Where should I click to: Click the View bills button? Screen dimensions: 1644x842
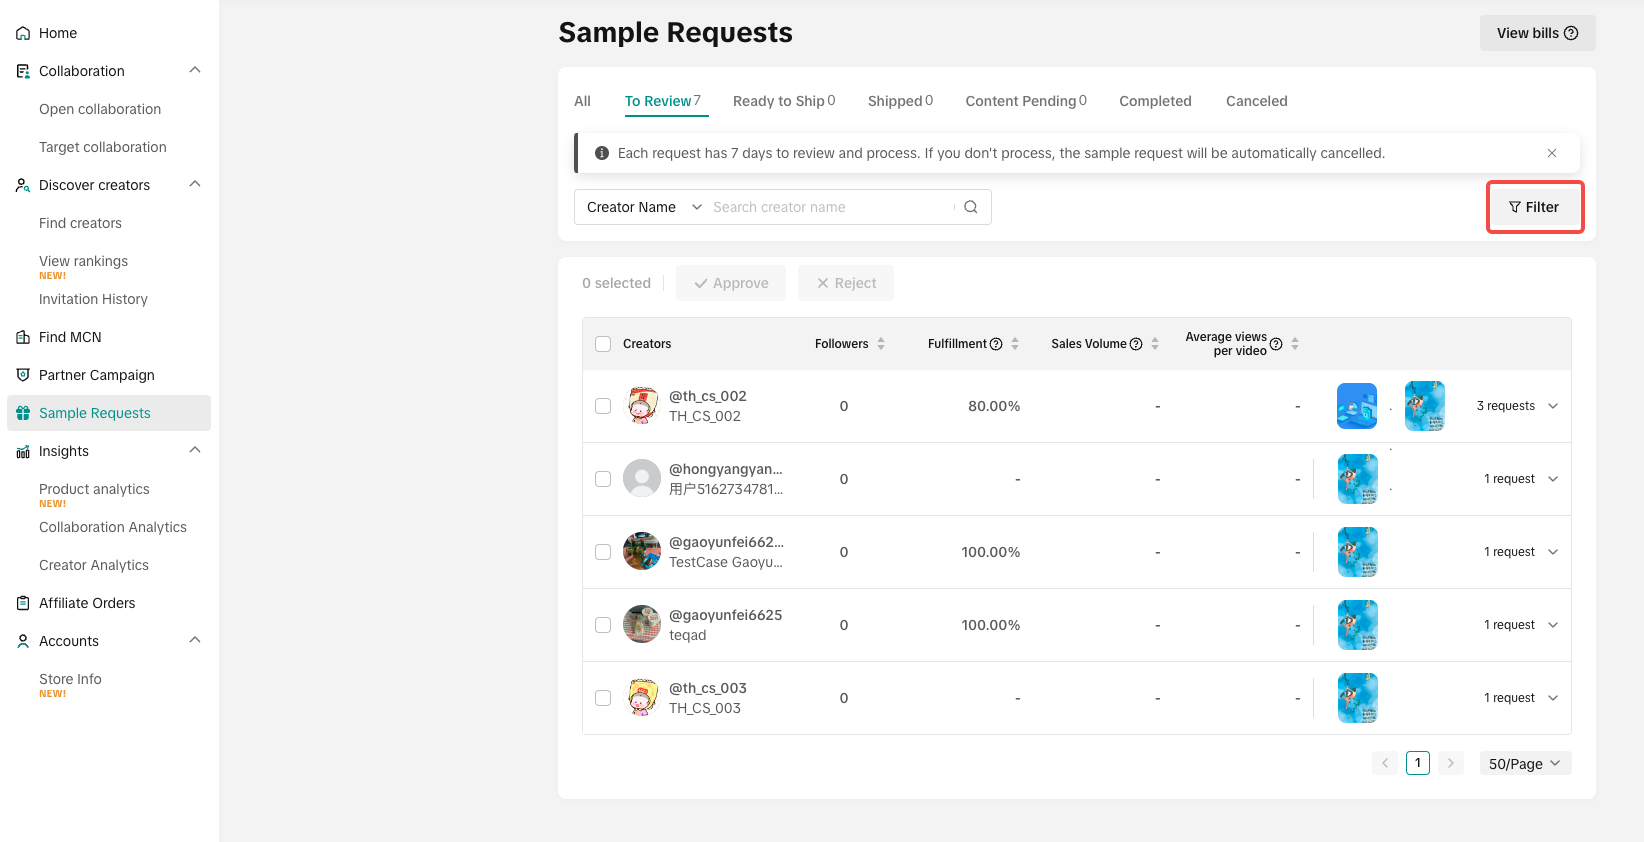click(x=1537, y=33)
